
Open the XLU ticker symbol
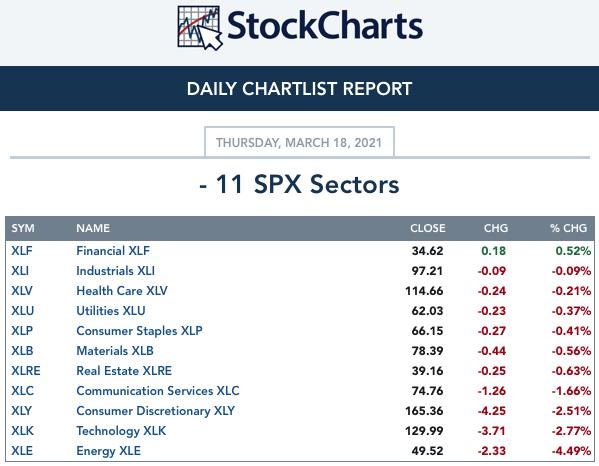tap(23, 311)
